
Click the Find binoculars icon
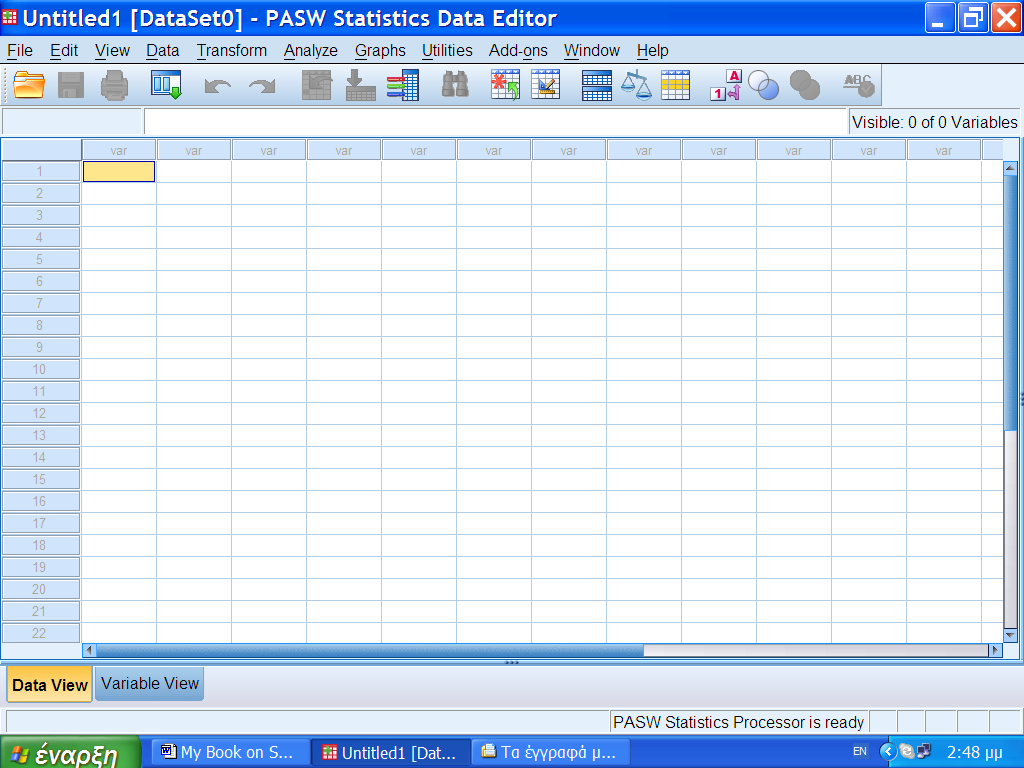(x=455, y=85)
